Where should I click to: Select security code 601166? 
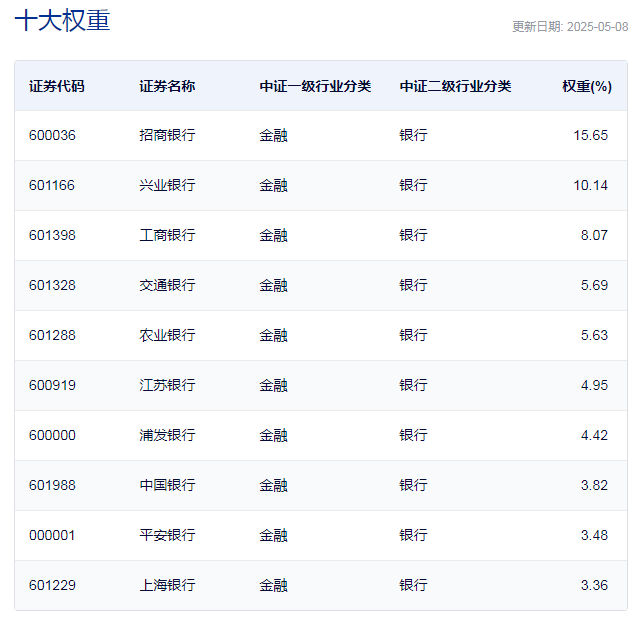click(52, 185)
